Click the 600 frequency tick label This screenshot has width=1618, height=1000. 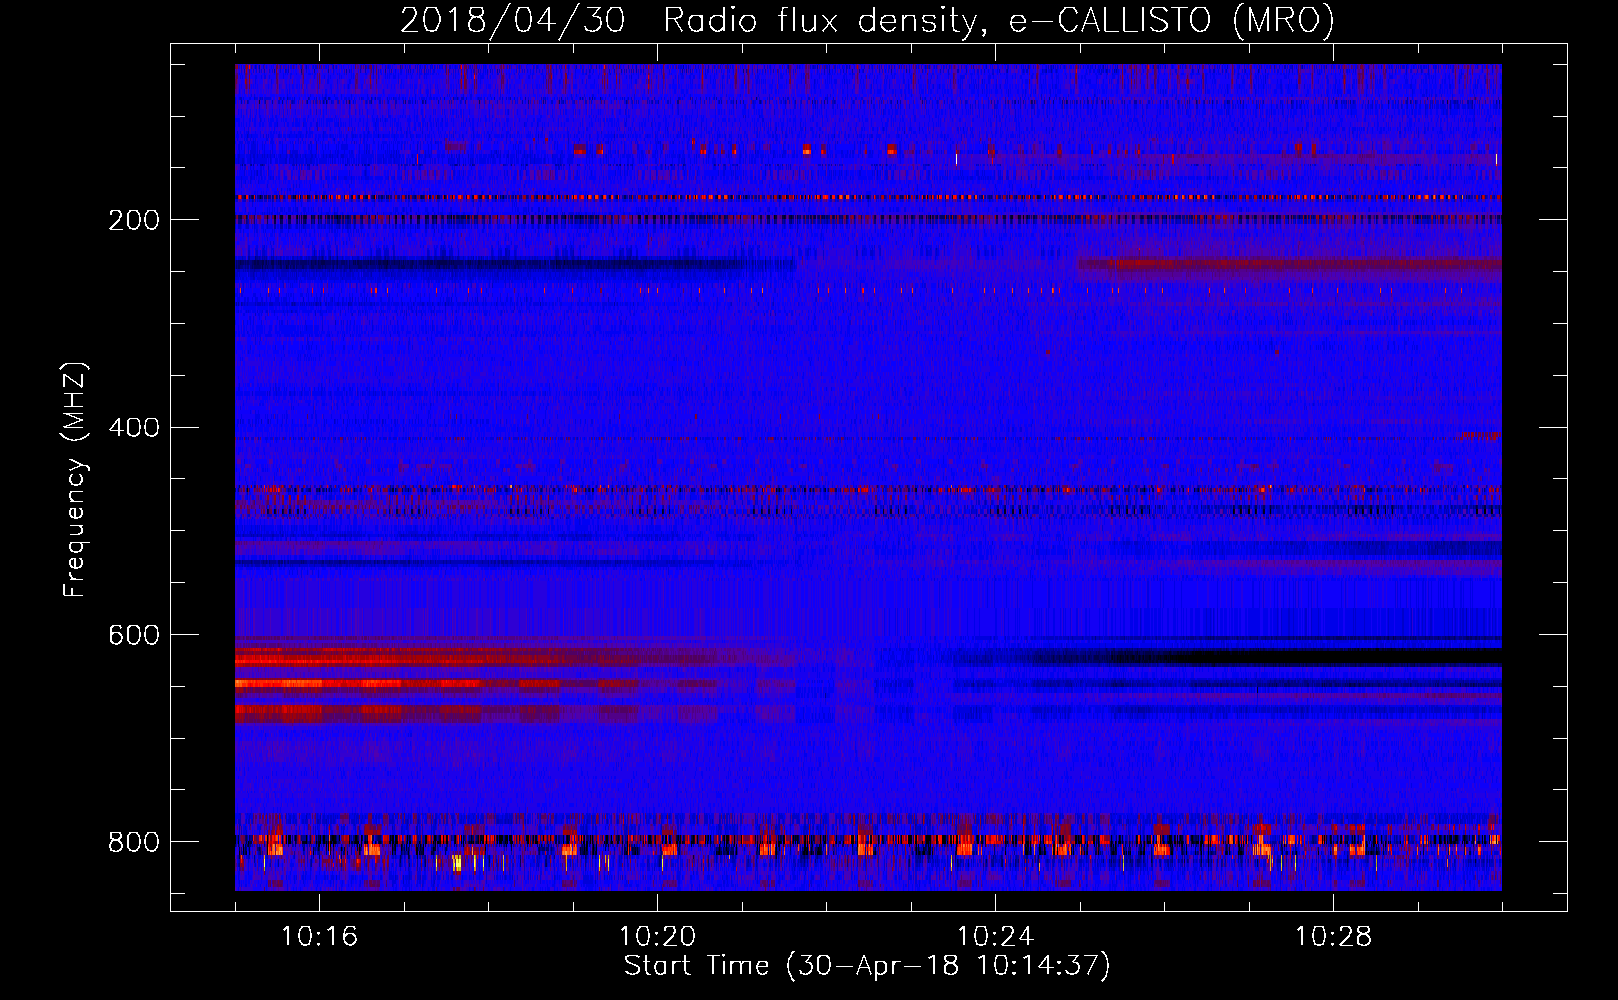[x=134, y=635]
